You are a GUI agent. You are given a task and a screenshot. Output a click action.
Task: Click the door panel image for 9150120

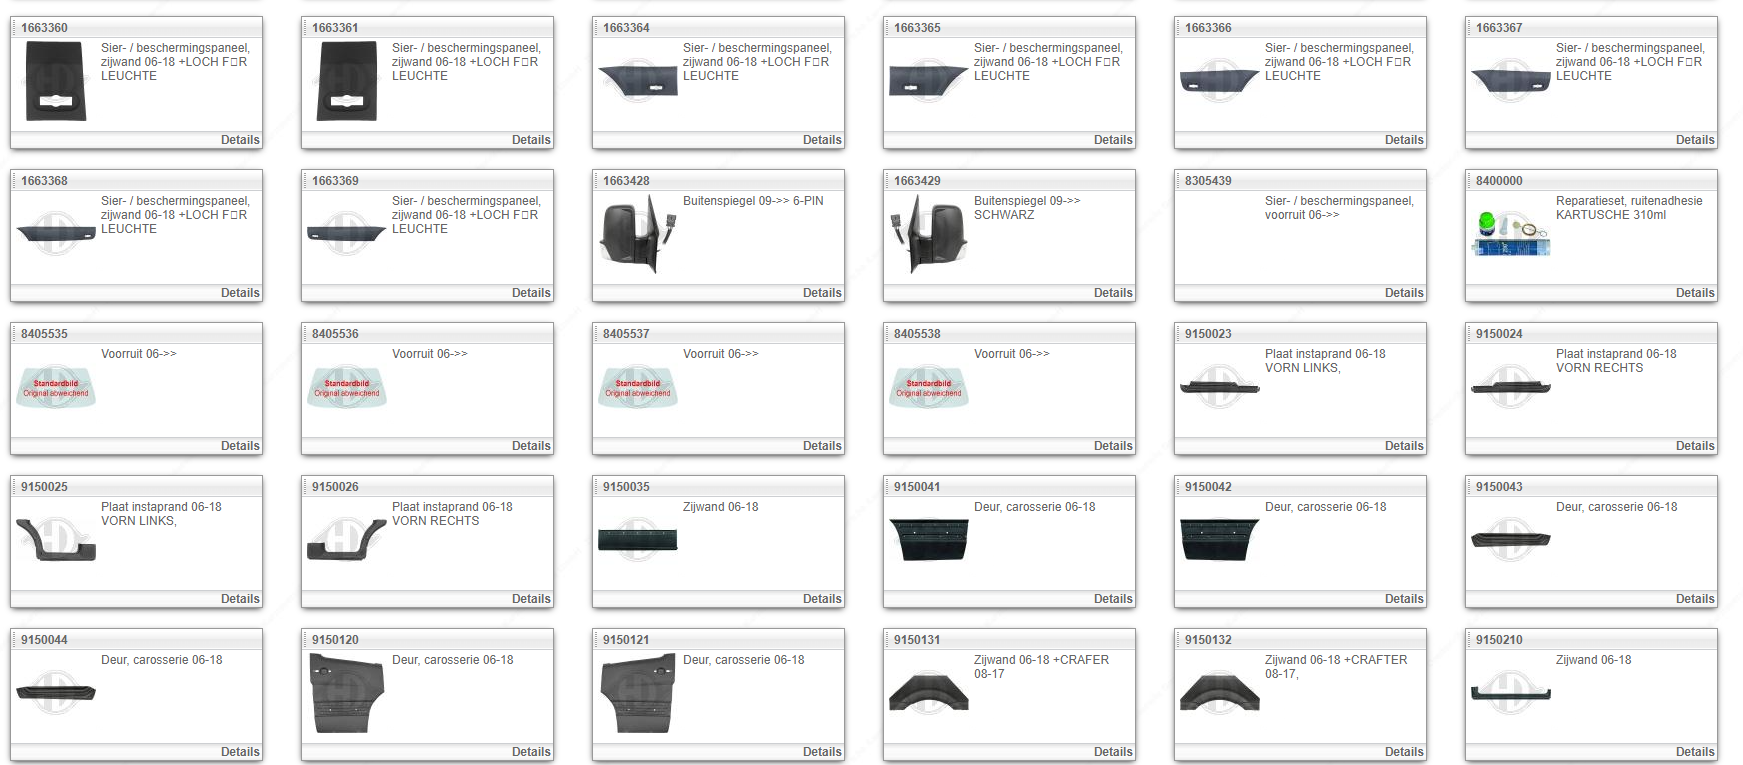pos(347,693)
